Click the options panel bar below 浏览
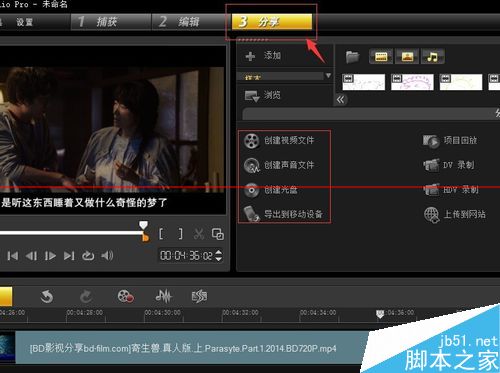Viewport: 500px width, 373px height. pos(370,114)
